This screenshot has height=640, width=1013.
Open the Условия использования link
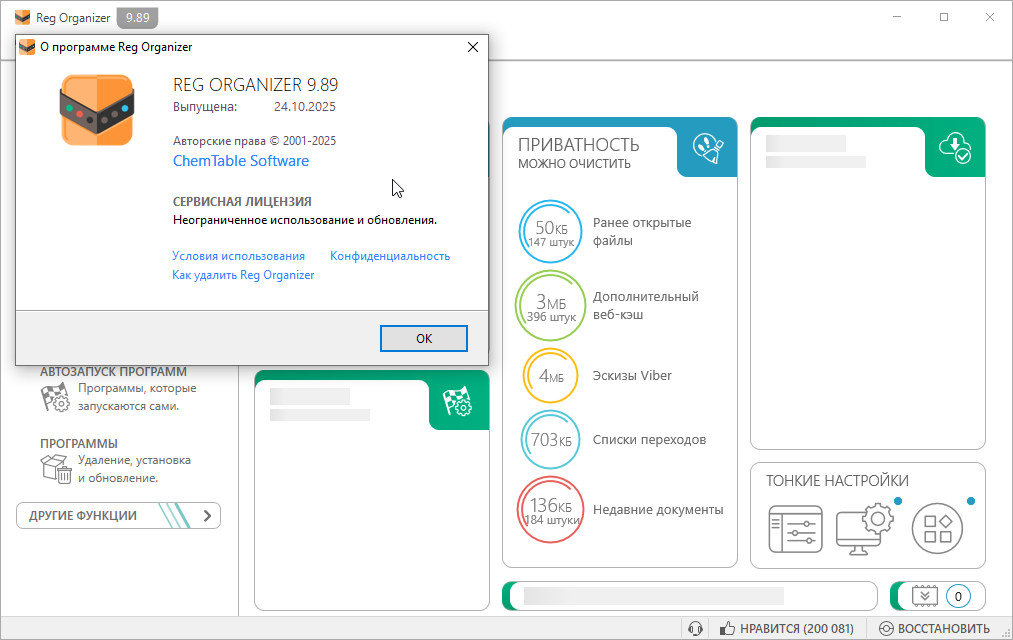pyautogui.click(x=238, y=256)
